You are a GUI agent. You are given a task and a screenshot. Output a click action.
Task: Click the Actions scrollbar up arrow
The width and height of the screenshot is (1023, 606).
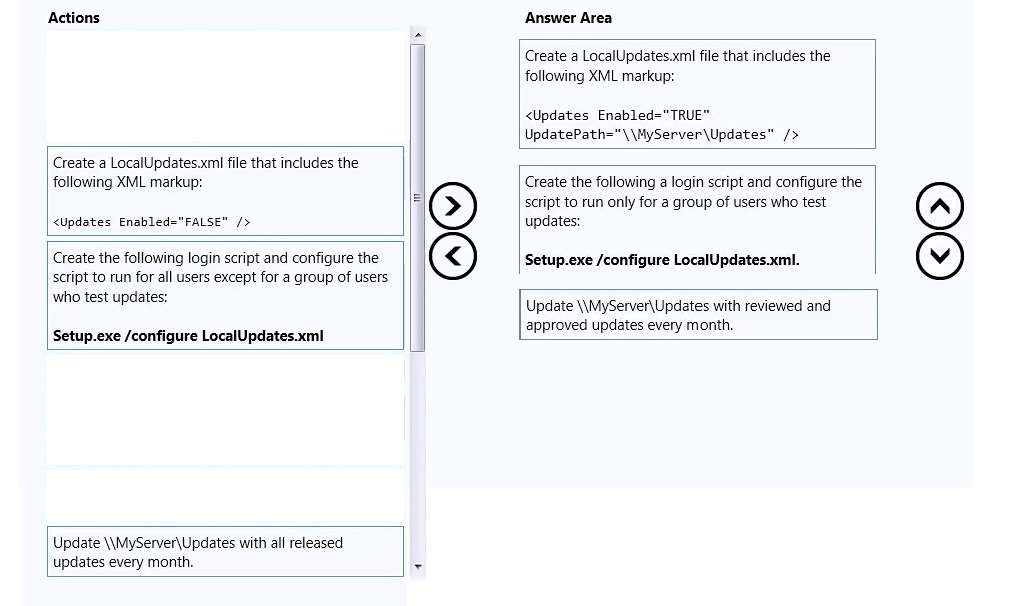(418, 35)
